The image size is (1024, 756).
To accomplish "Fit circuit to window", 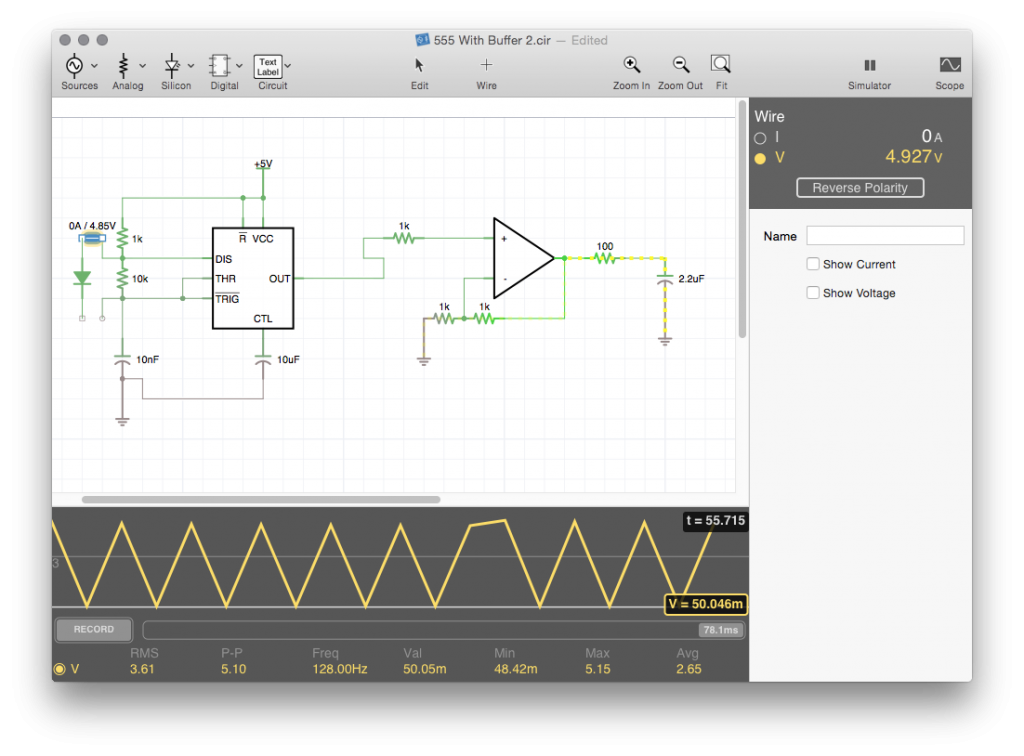I will click(x=721, y=64).
